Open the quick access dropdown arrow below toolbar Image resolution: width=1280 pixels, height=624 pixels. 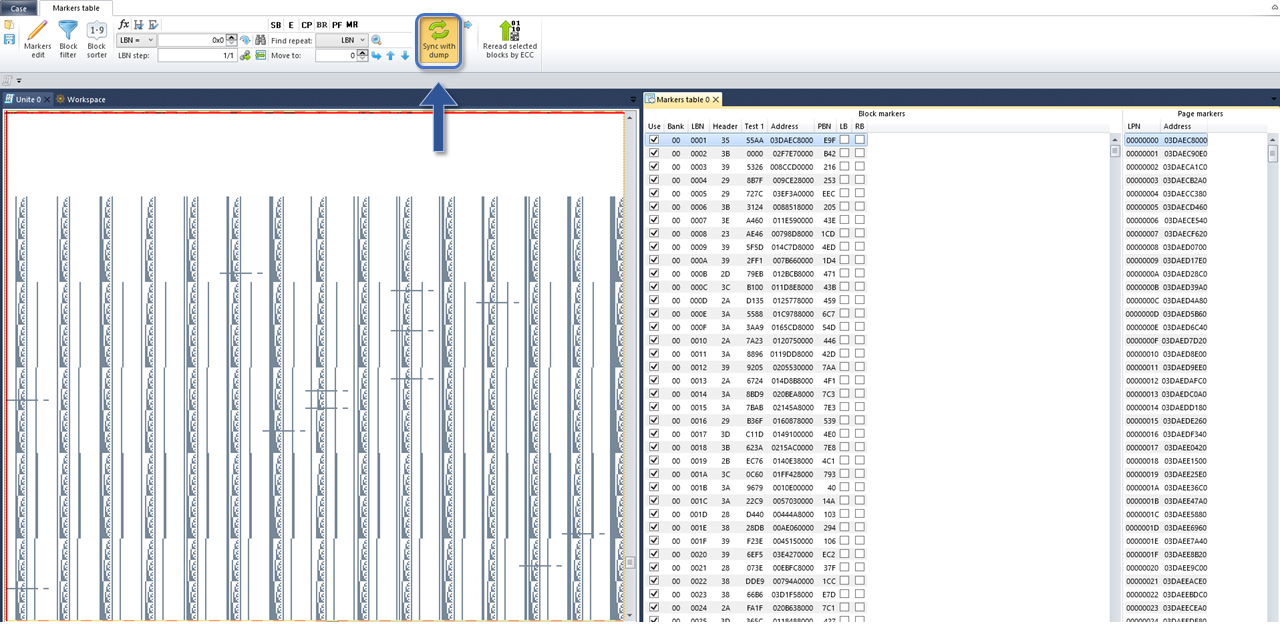[19, 81]
